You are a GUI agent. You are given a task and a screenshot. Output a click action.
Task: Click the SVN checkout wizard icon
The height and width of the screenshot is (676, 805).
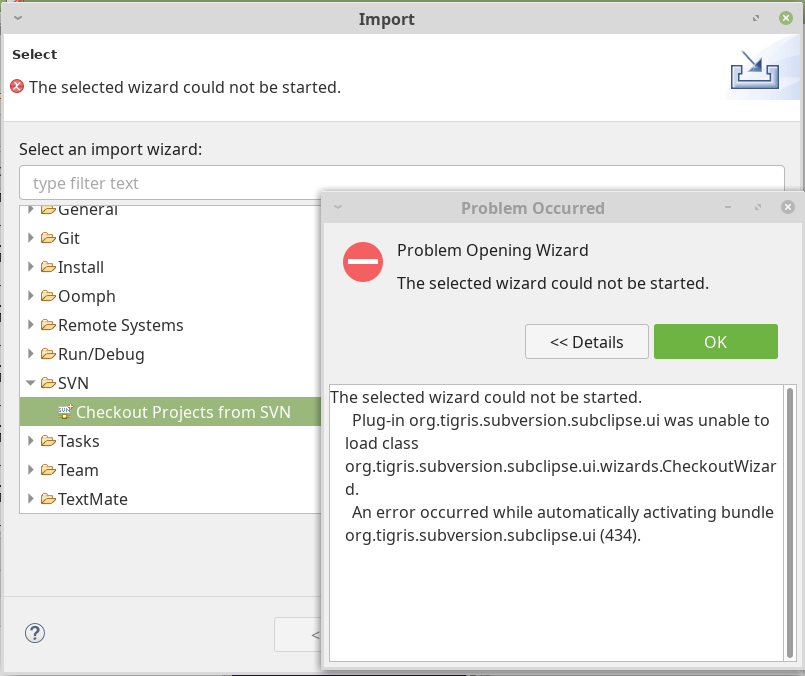point(65,412)
